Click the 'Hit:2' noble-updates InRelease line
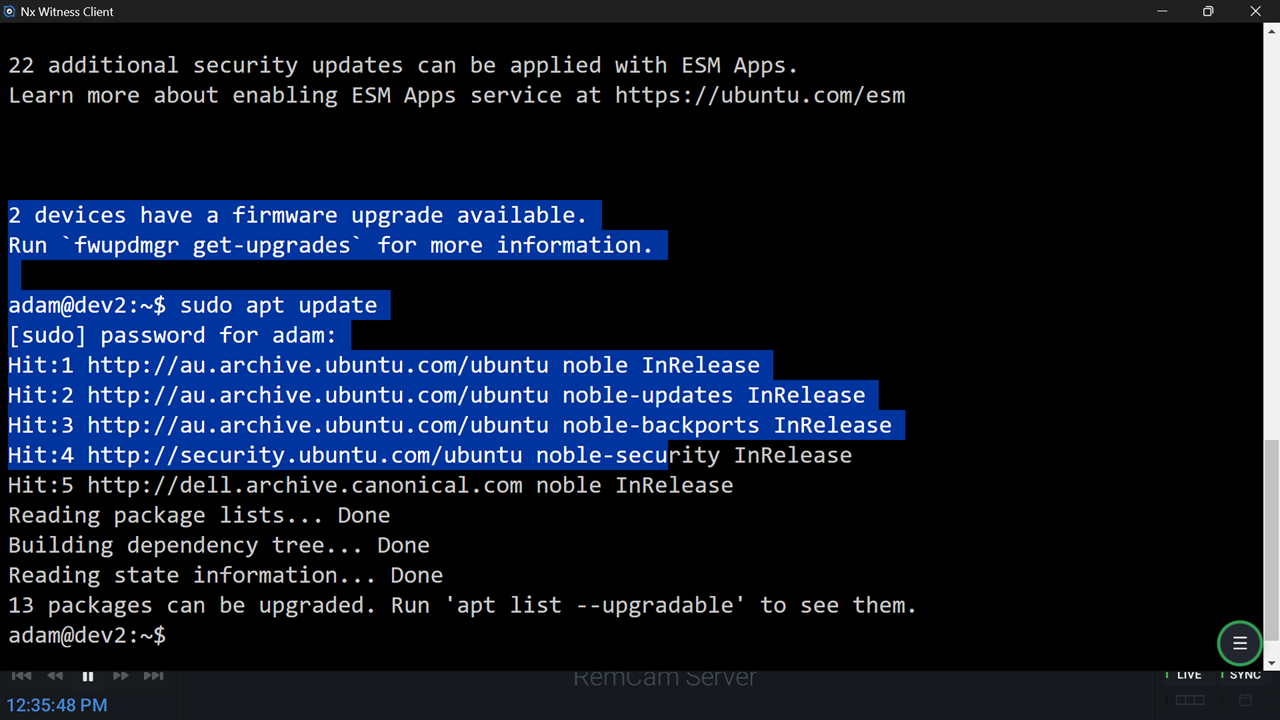The width and height of the screenshot is (1280, 720). point(436,396)
